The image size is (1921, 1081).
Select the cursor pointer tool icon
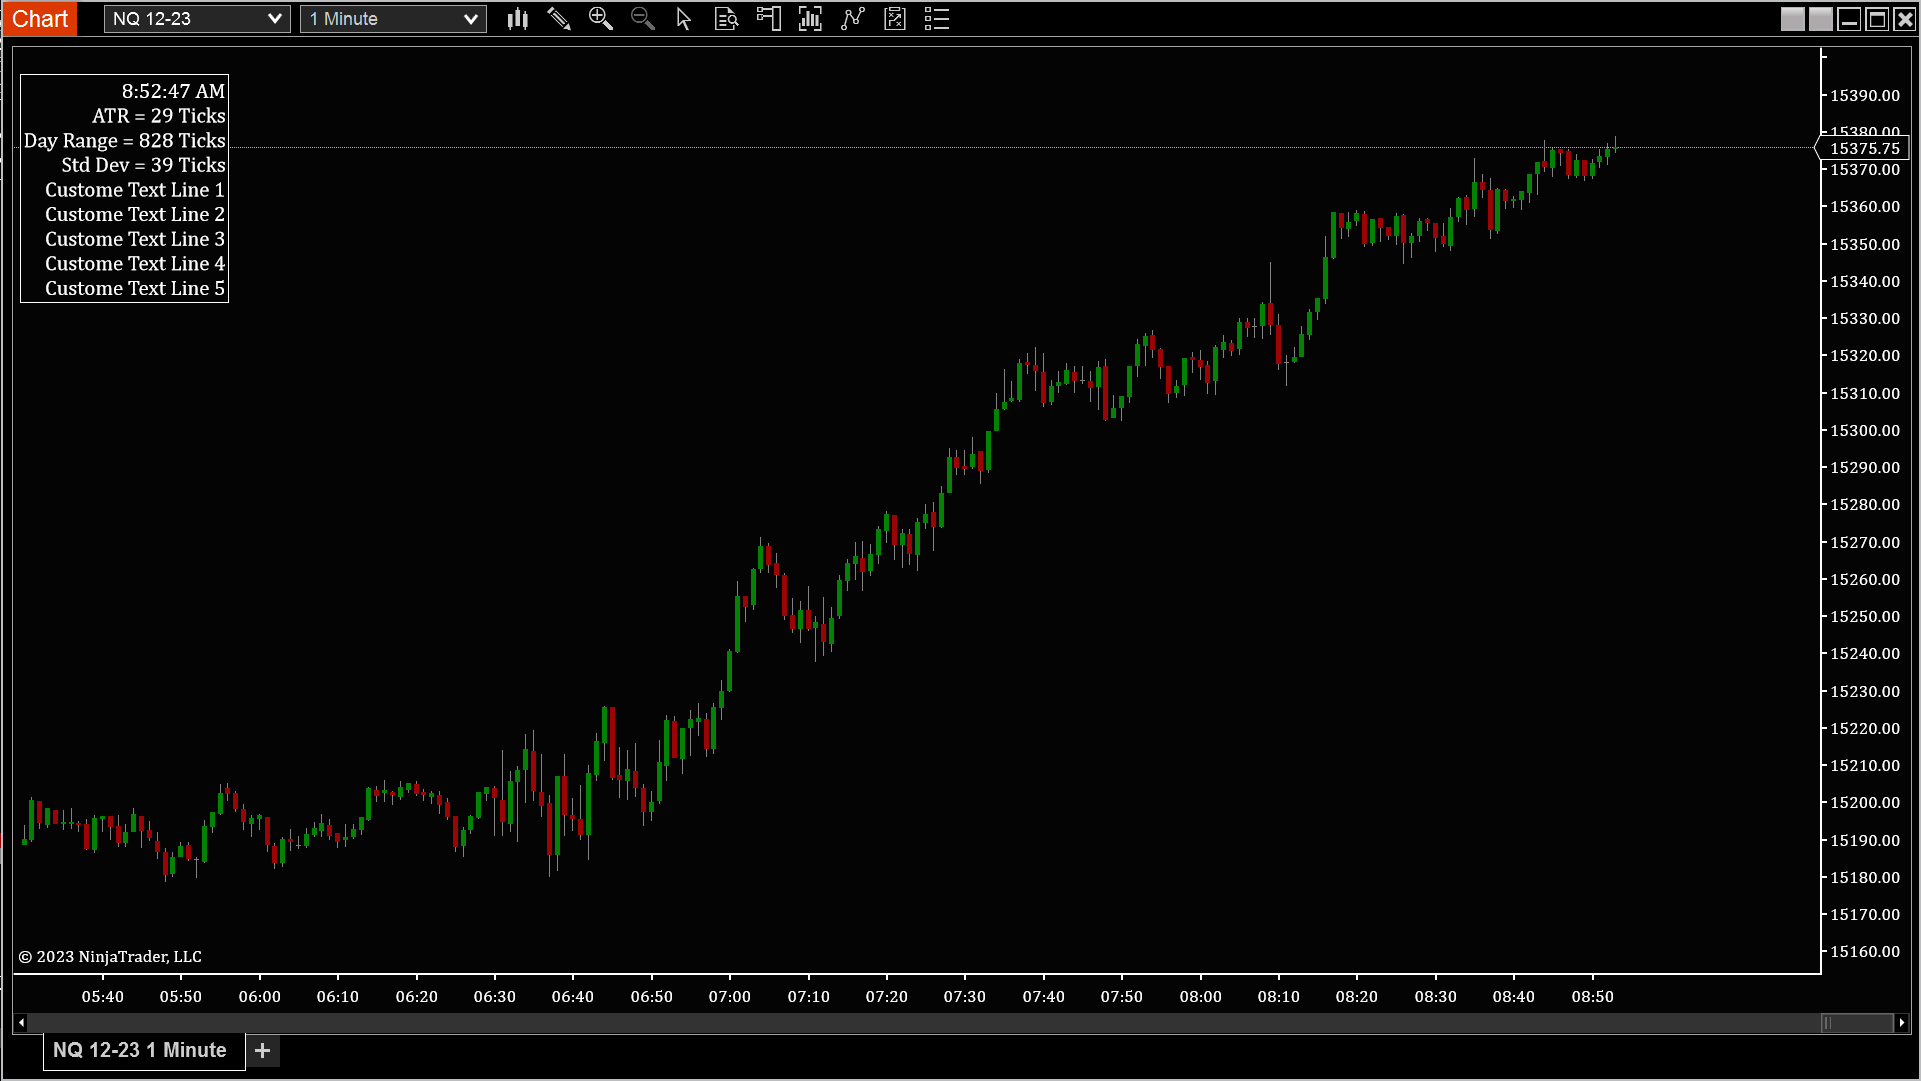[x=684, y=19]
